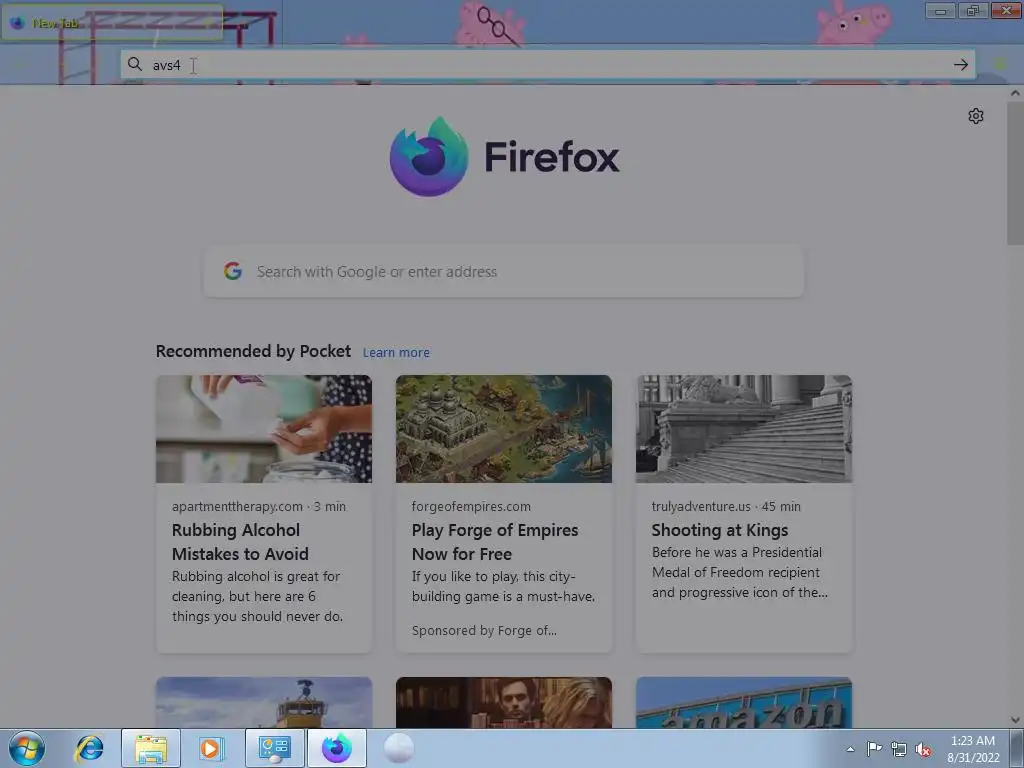Click the vertical scrollbar thumb
This screenshot has height=768, width=1024.
[x=1015, y=173]
